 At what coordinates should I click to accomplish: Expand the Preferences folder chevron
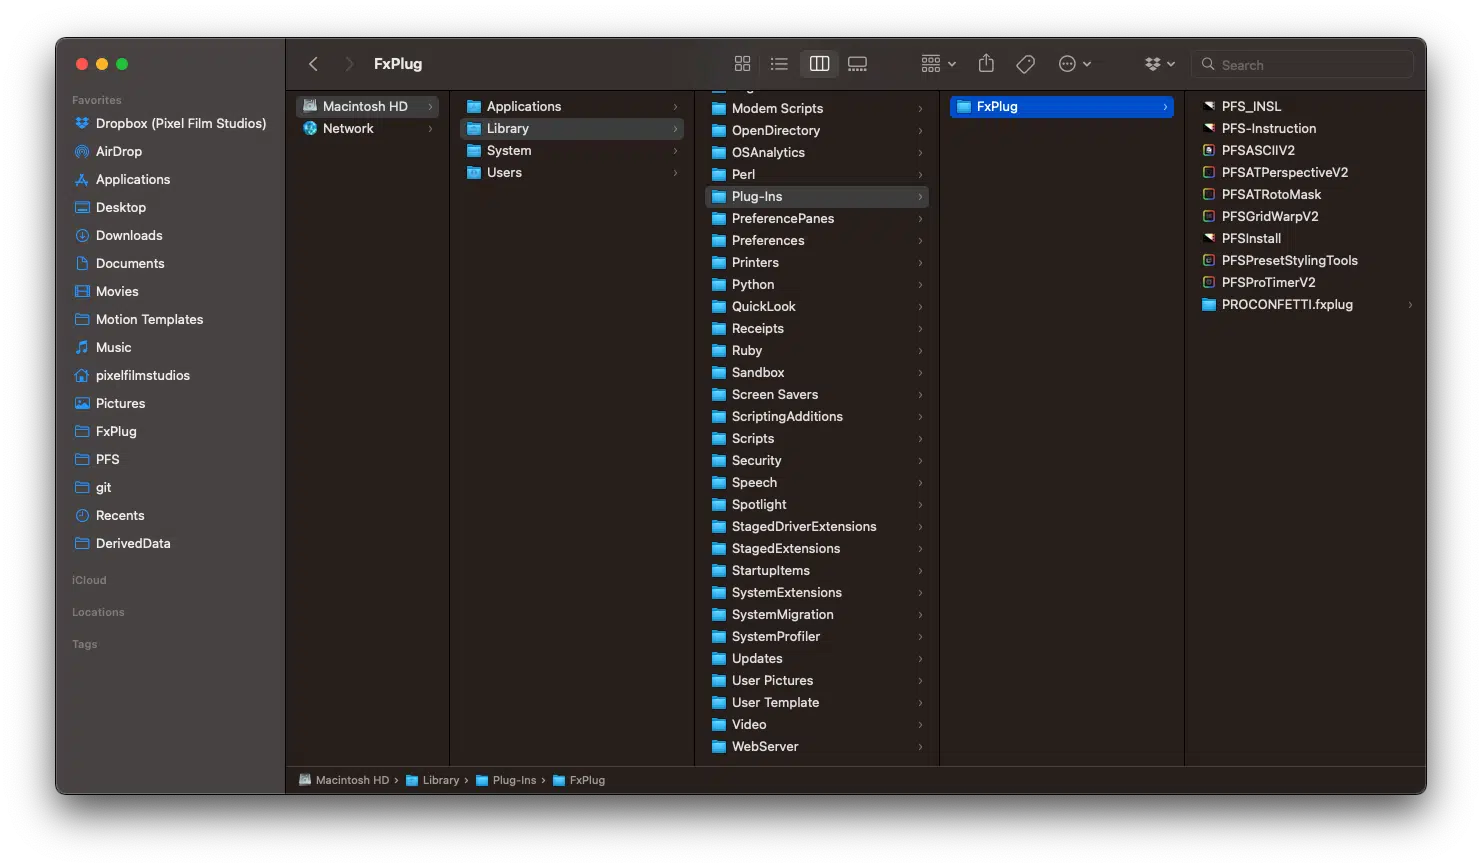(920, 241)
